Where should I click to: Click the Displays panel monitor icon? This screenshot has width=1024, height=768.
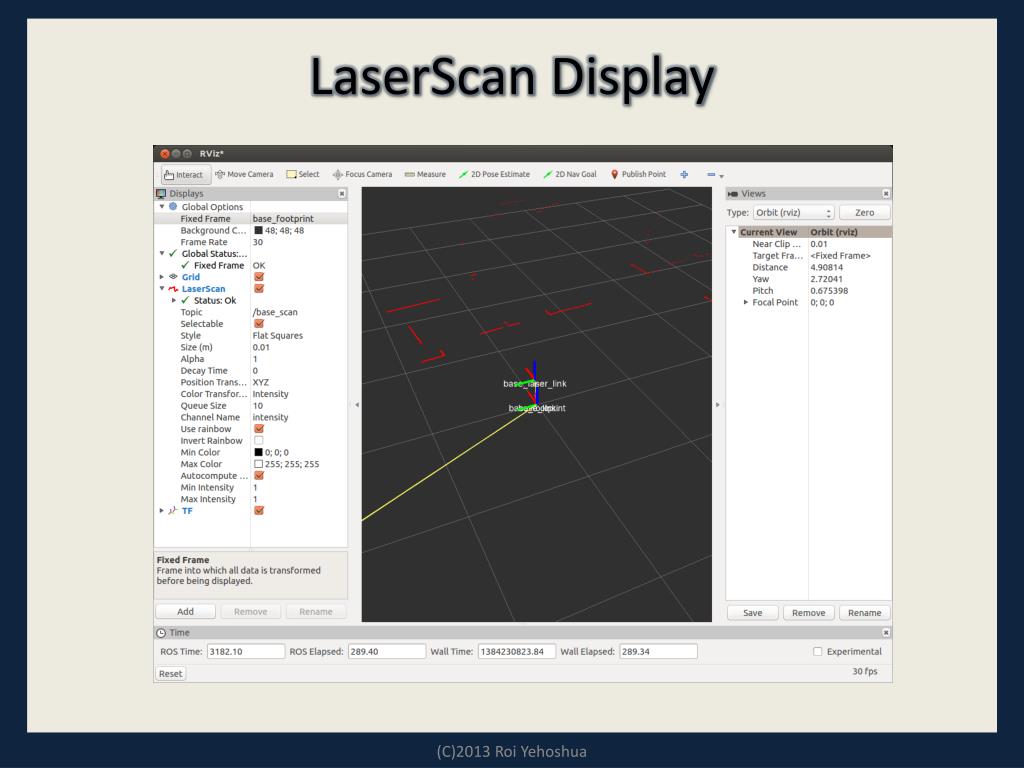click(161, 193)
